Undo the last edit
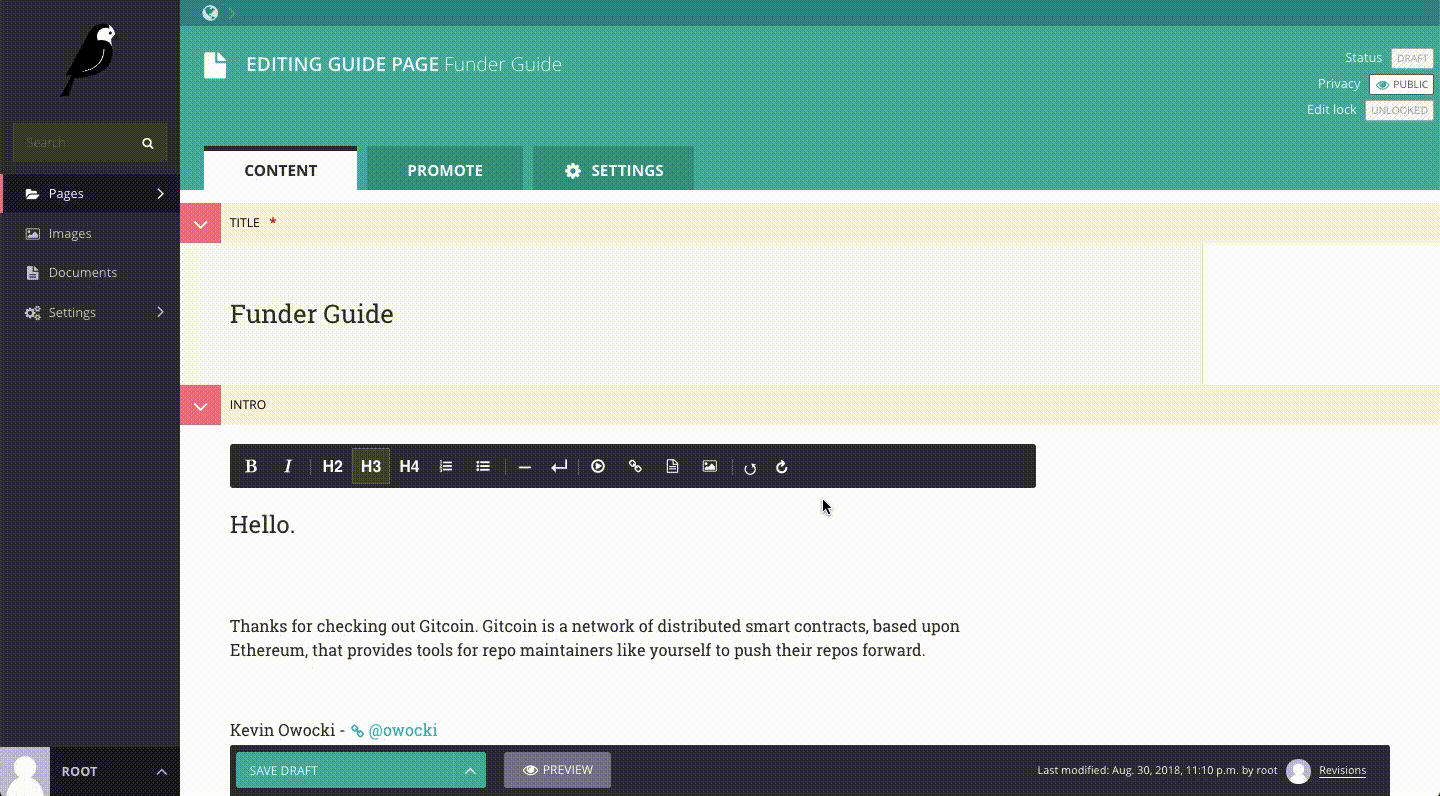 (750, 467)
